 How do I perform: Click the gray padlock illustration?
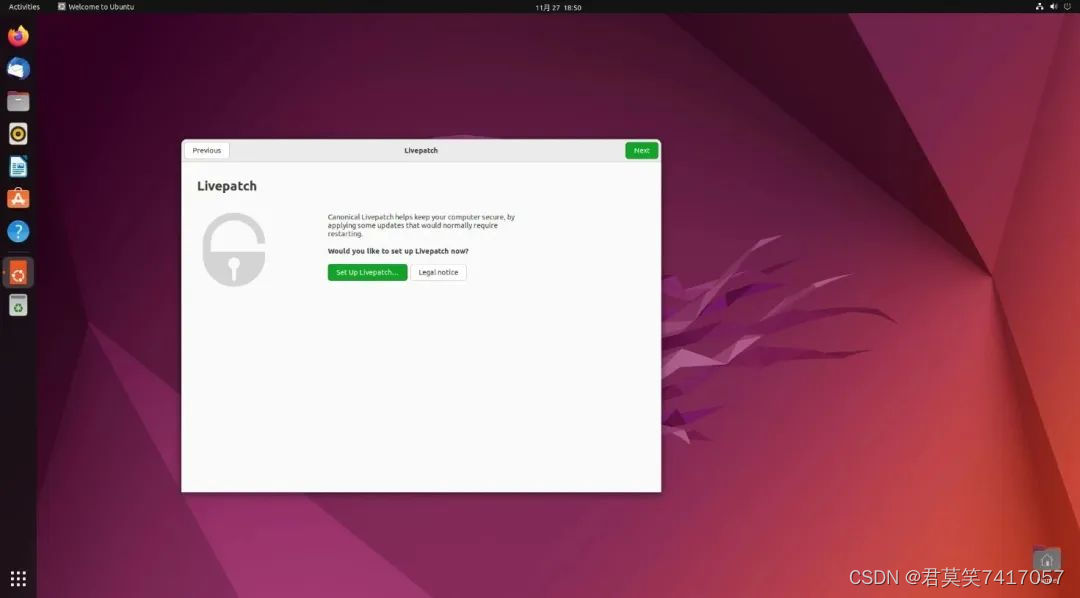tap(234, 249)
